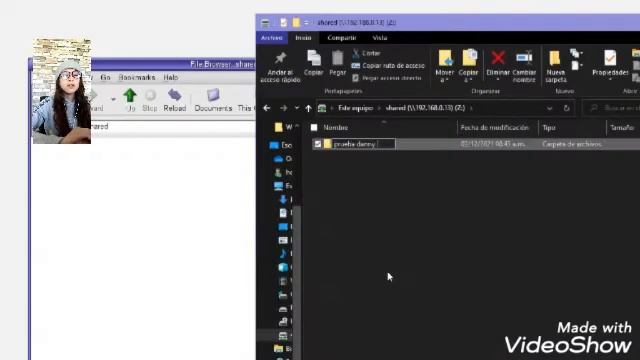Click the File Browser location field
Screen dimensions: 640x360
173,127
